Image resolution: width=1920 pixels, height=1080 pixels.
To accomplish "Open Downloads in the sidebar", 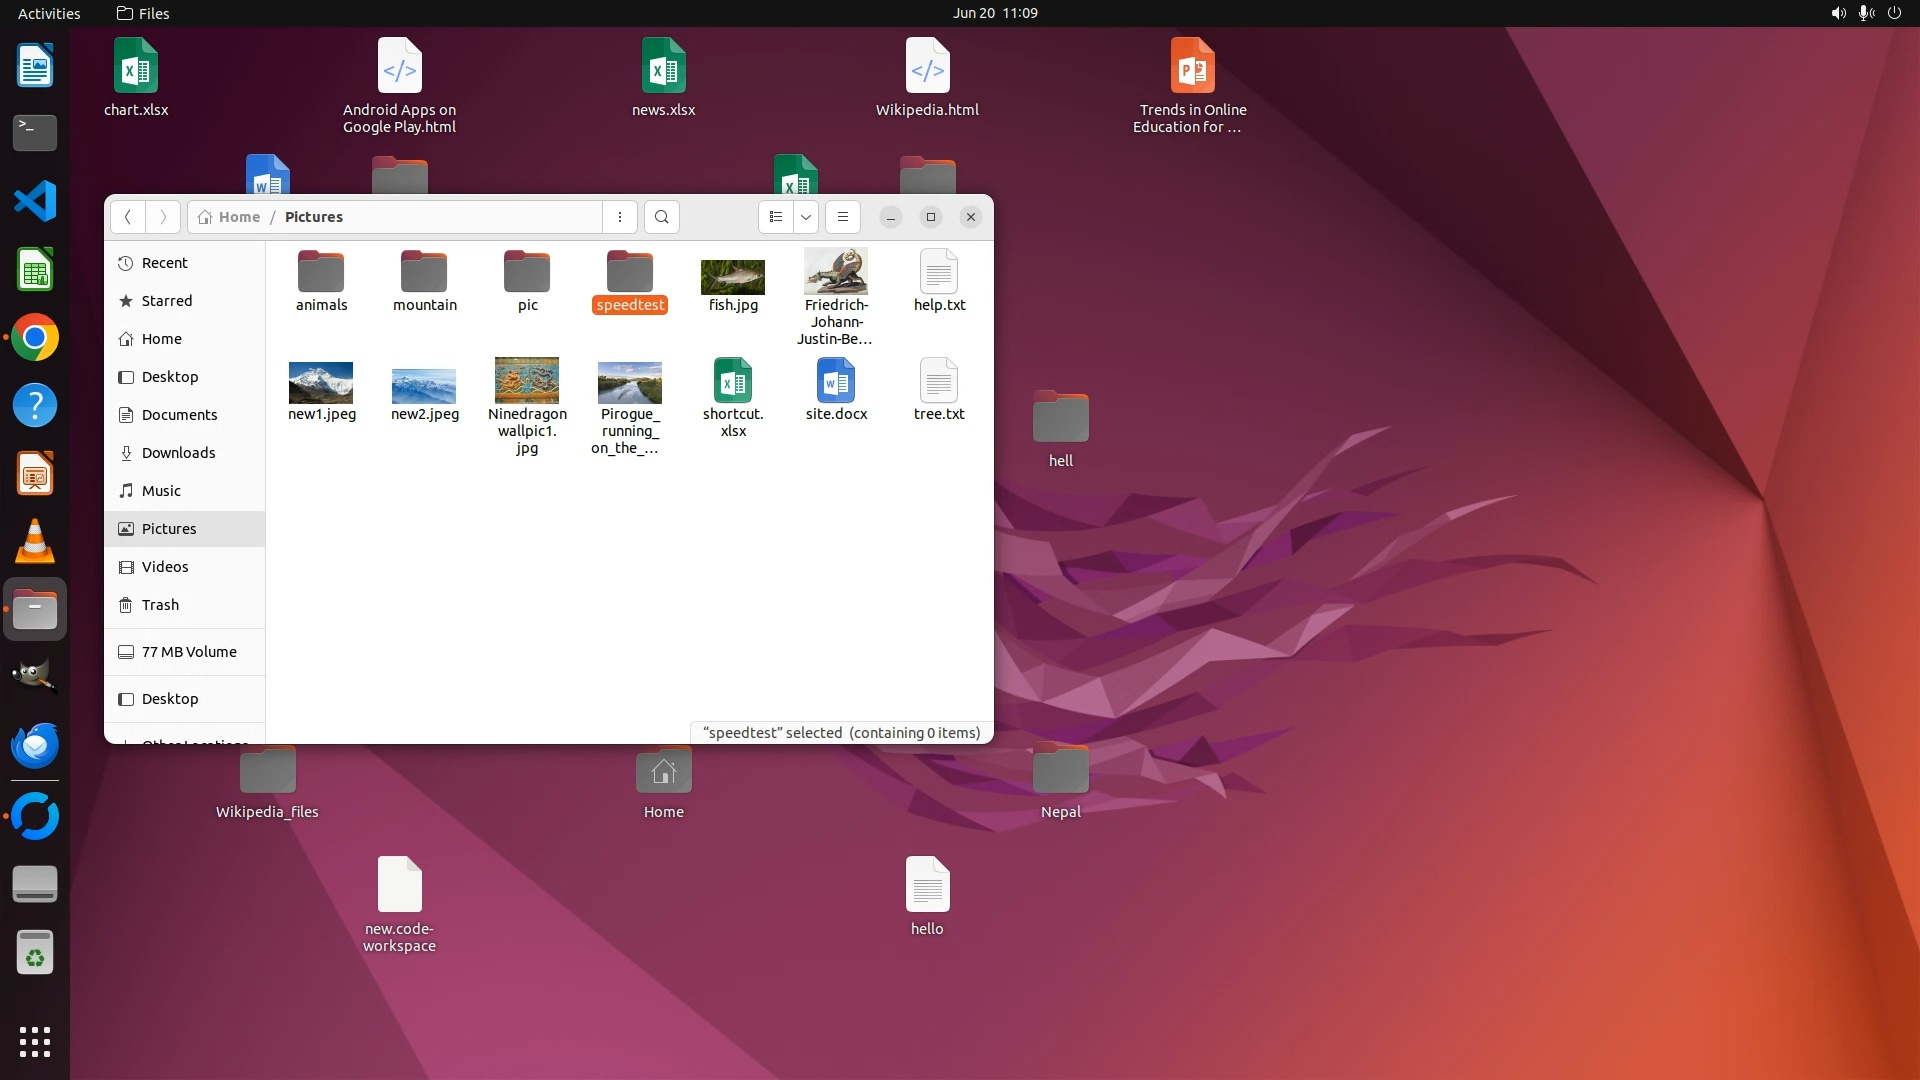I will (178, 453).
